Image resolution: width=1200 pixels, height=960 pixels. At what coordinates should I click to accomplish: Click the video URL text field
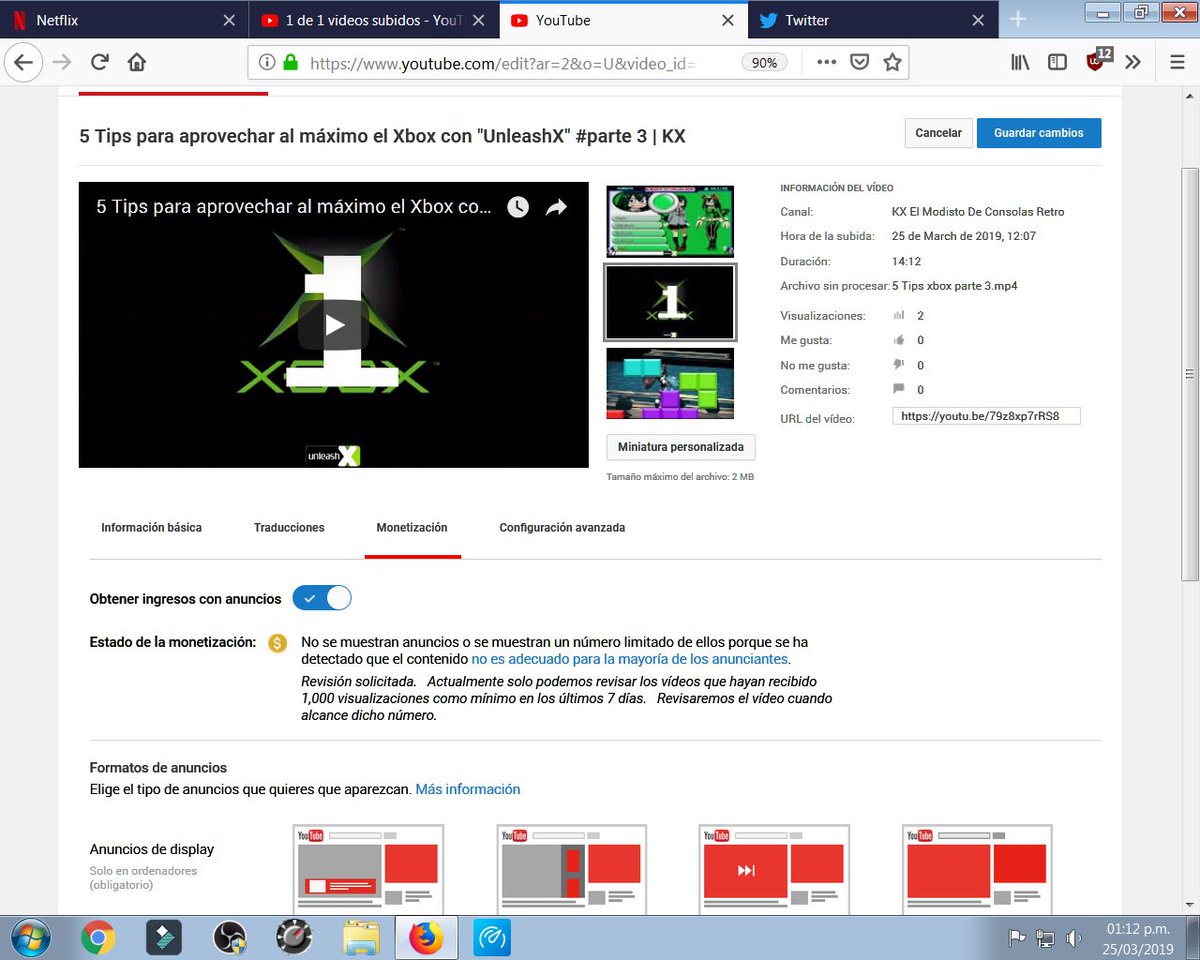(986, 416)
